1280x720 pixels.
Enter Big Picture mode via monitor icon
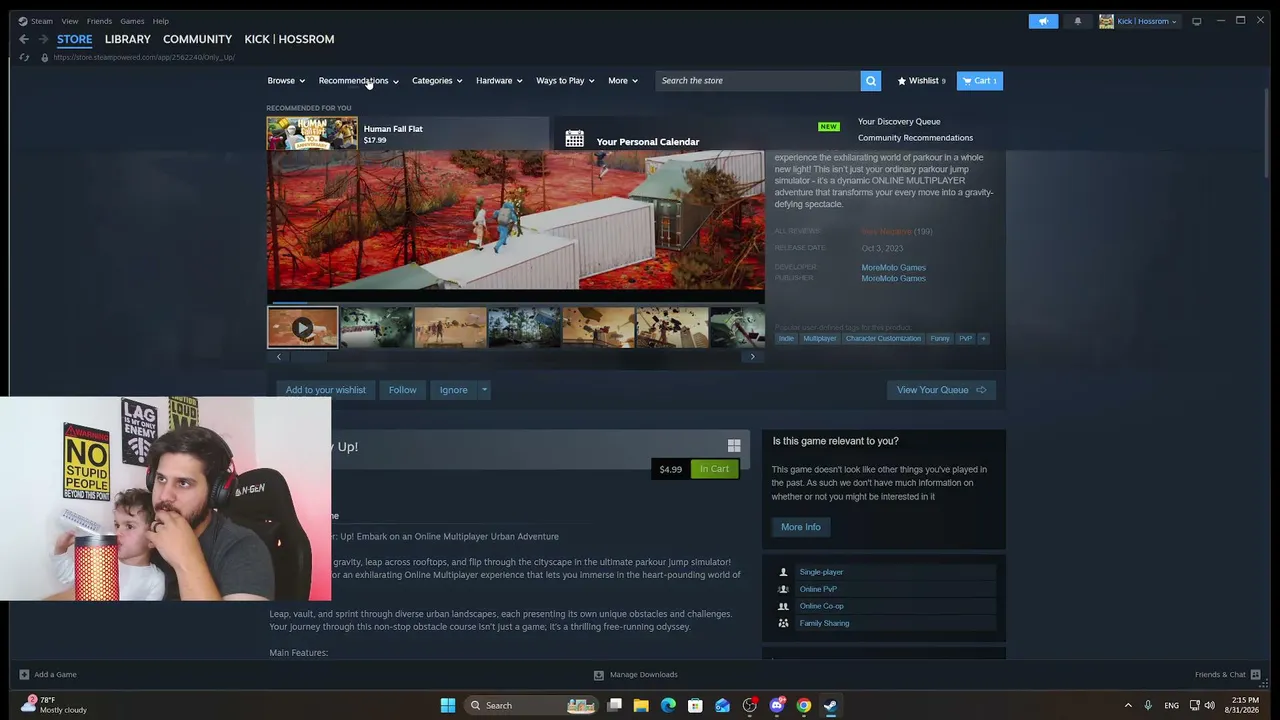(1196, 21)
